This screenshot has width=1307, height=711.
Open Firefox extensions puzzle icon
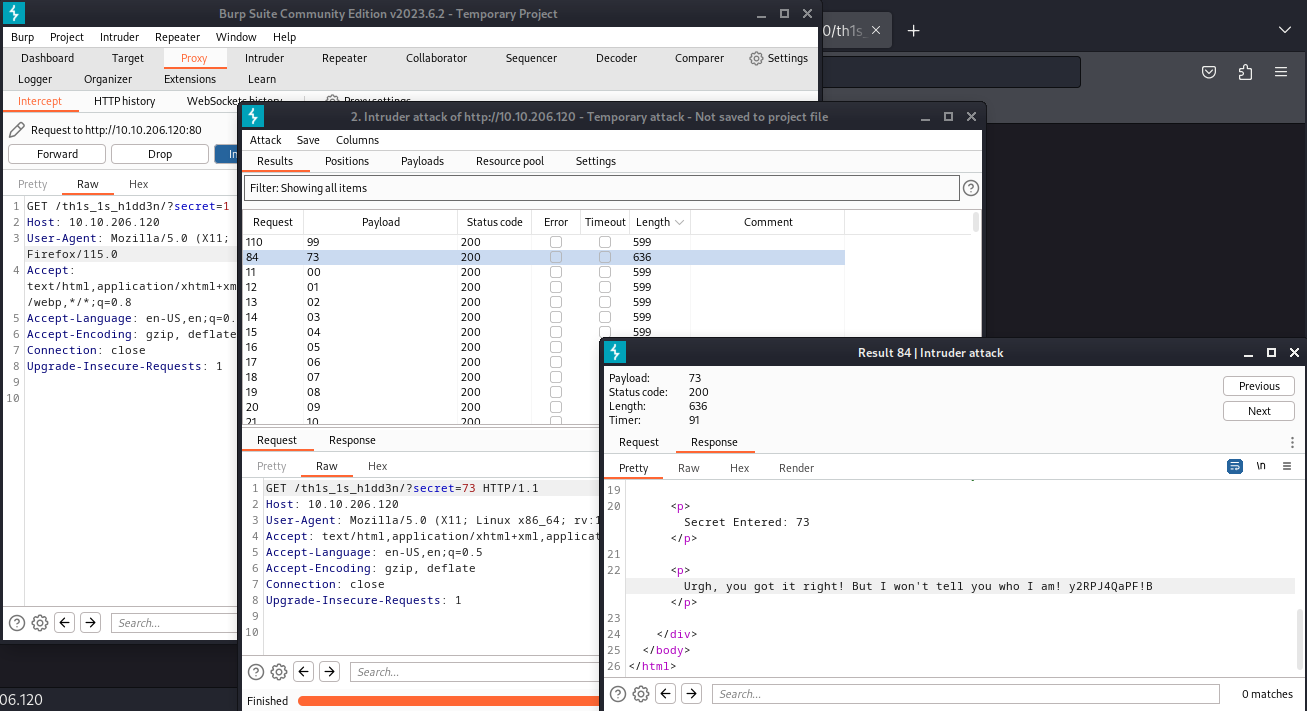1245,72
